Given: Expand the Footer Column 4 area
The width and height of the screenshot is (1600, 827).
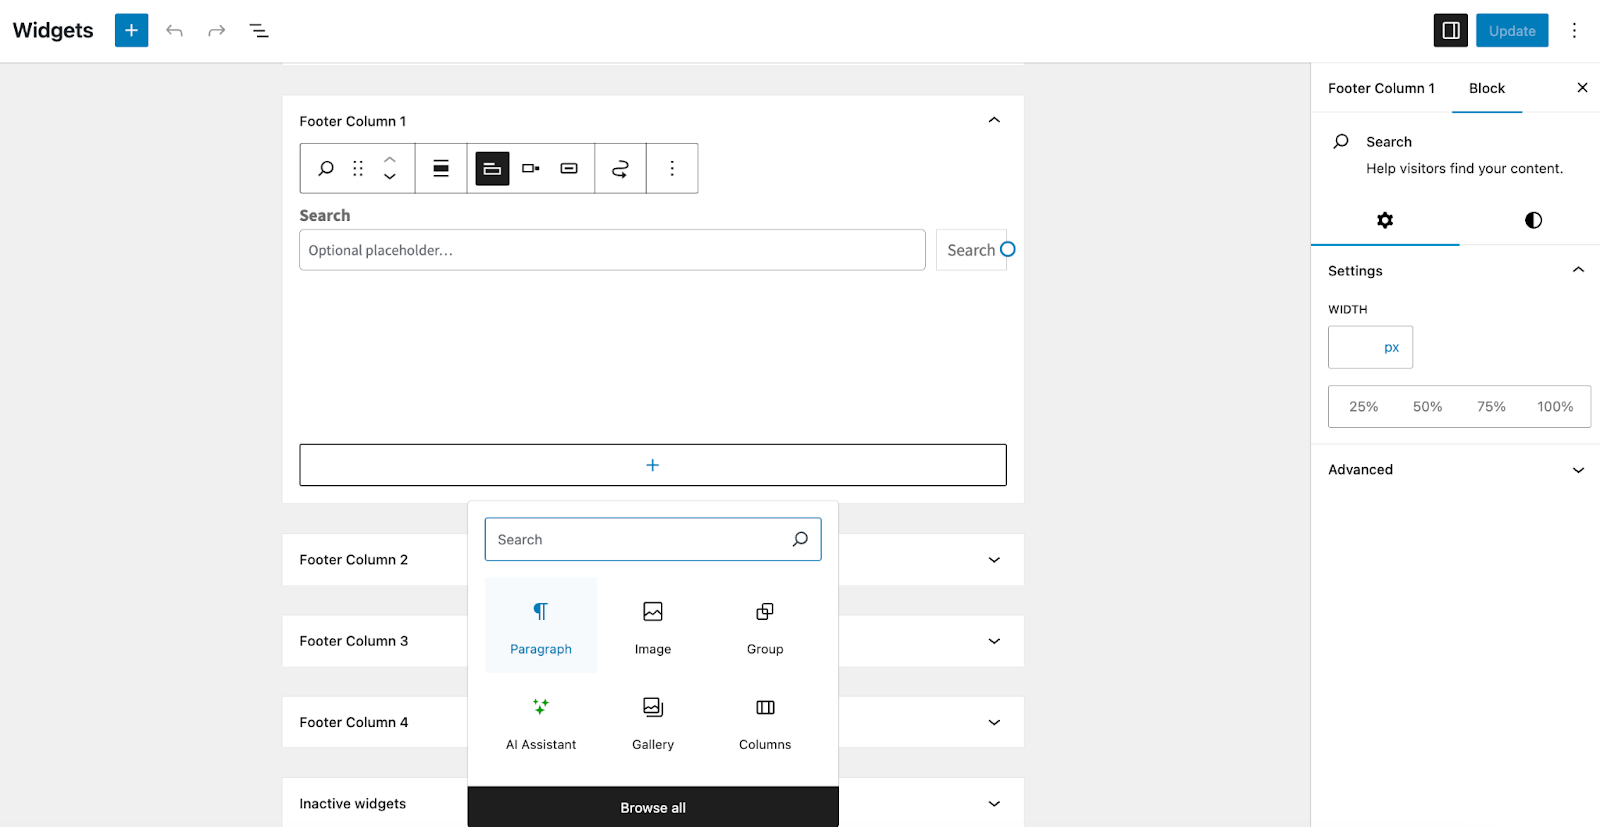Looking at the screenshot, I should [x=994, y=722].
